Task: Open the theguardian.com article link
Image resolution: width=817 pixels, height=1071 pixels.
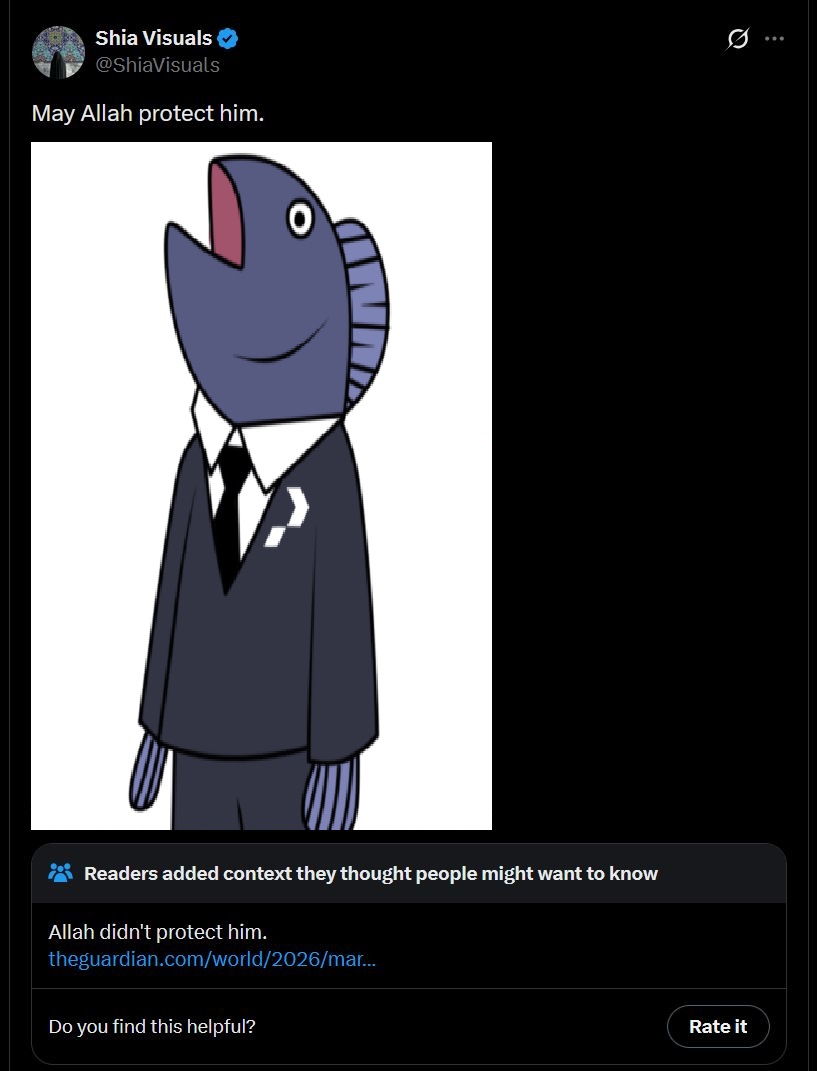Action: coord(212,959)
